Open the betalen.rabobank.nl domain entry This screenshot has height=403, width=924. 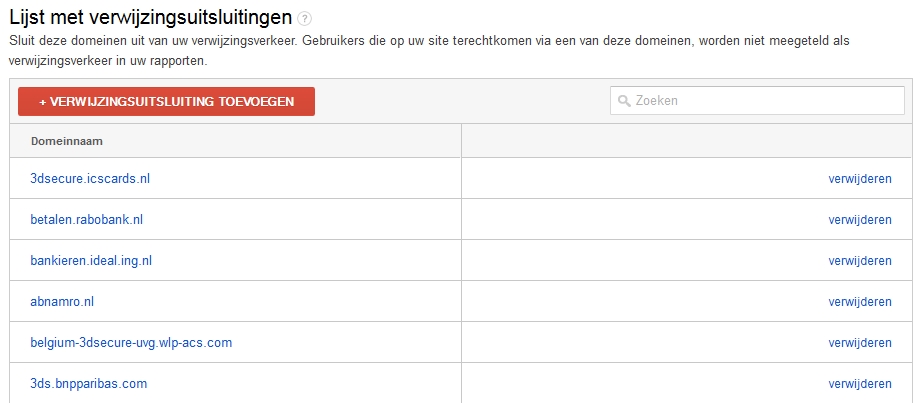click(x=87, y=220)
